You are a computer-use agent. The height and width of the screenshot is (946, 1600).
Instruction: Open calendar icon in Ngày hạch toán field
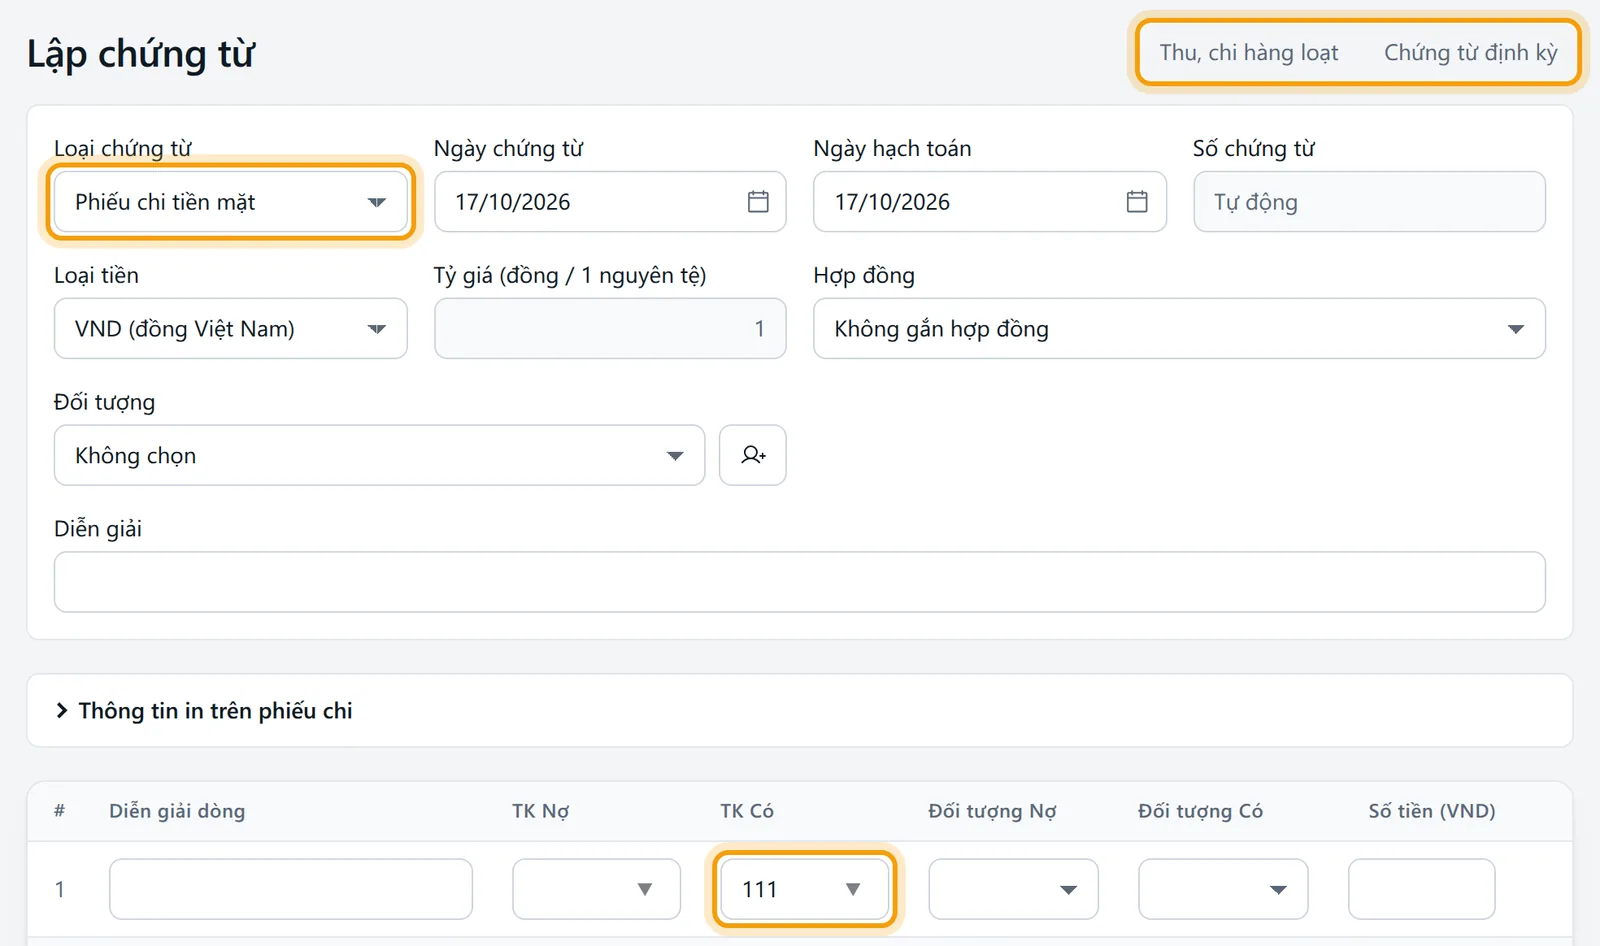pos(1137,202)
